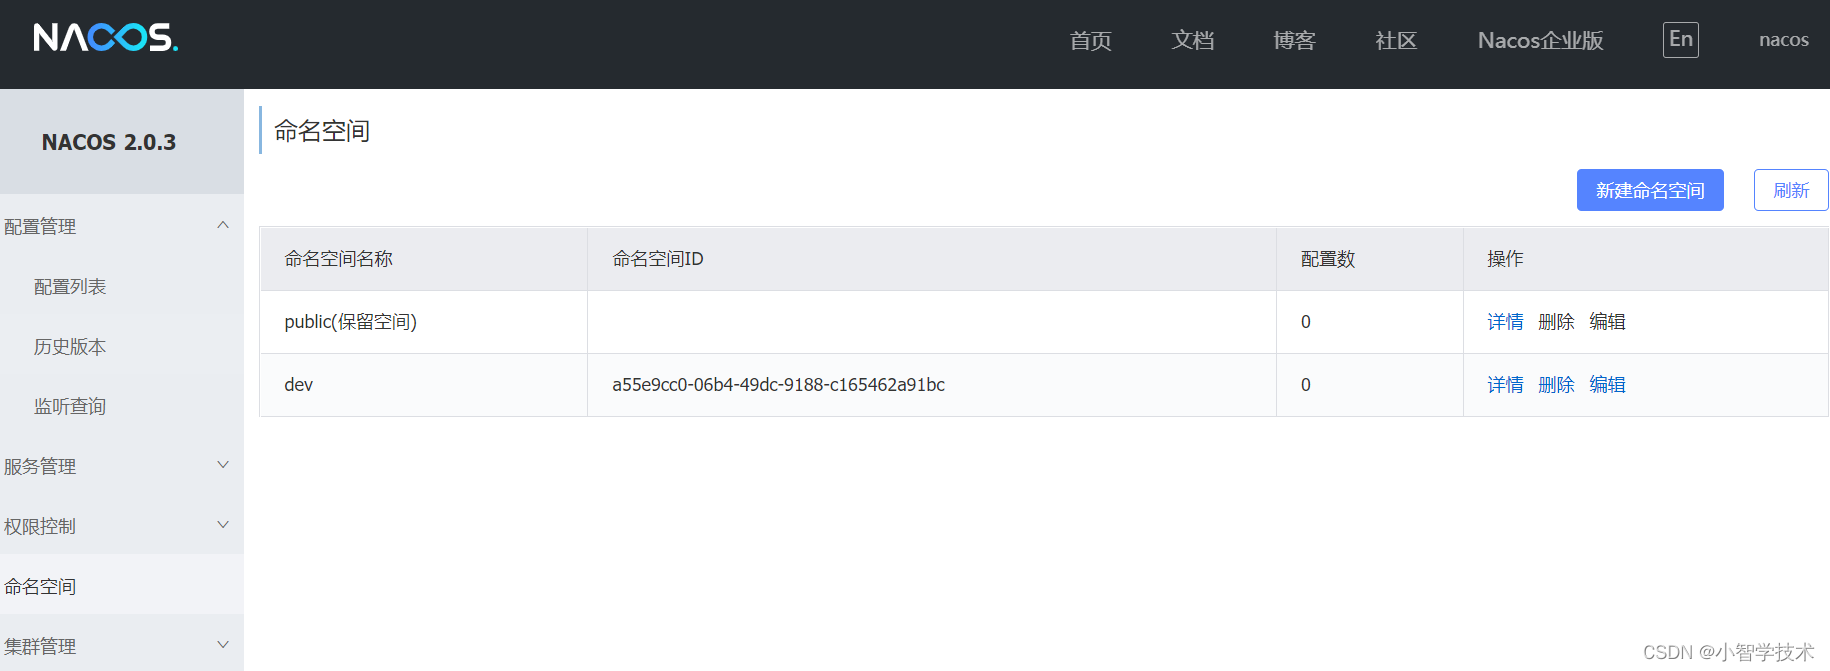Click the 操作 column header
The width and height of the screenshot is (1830, 671).
tap(1646, 259)
